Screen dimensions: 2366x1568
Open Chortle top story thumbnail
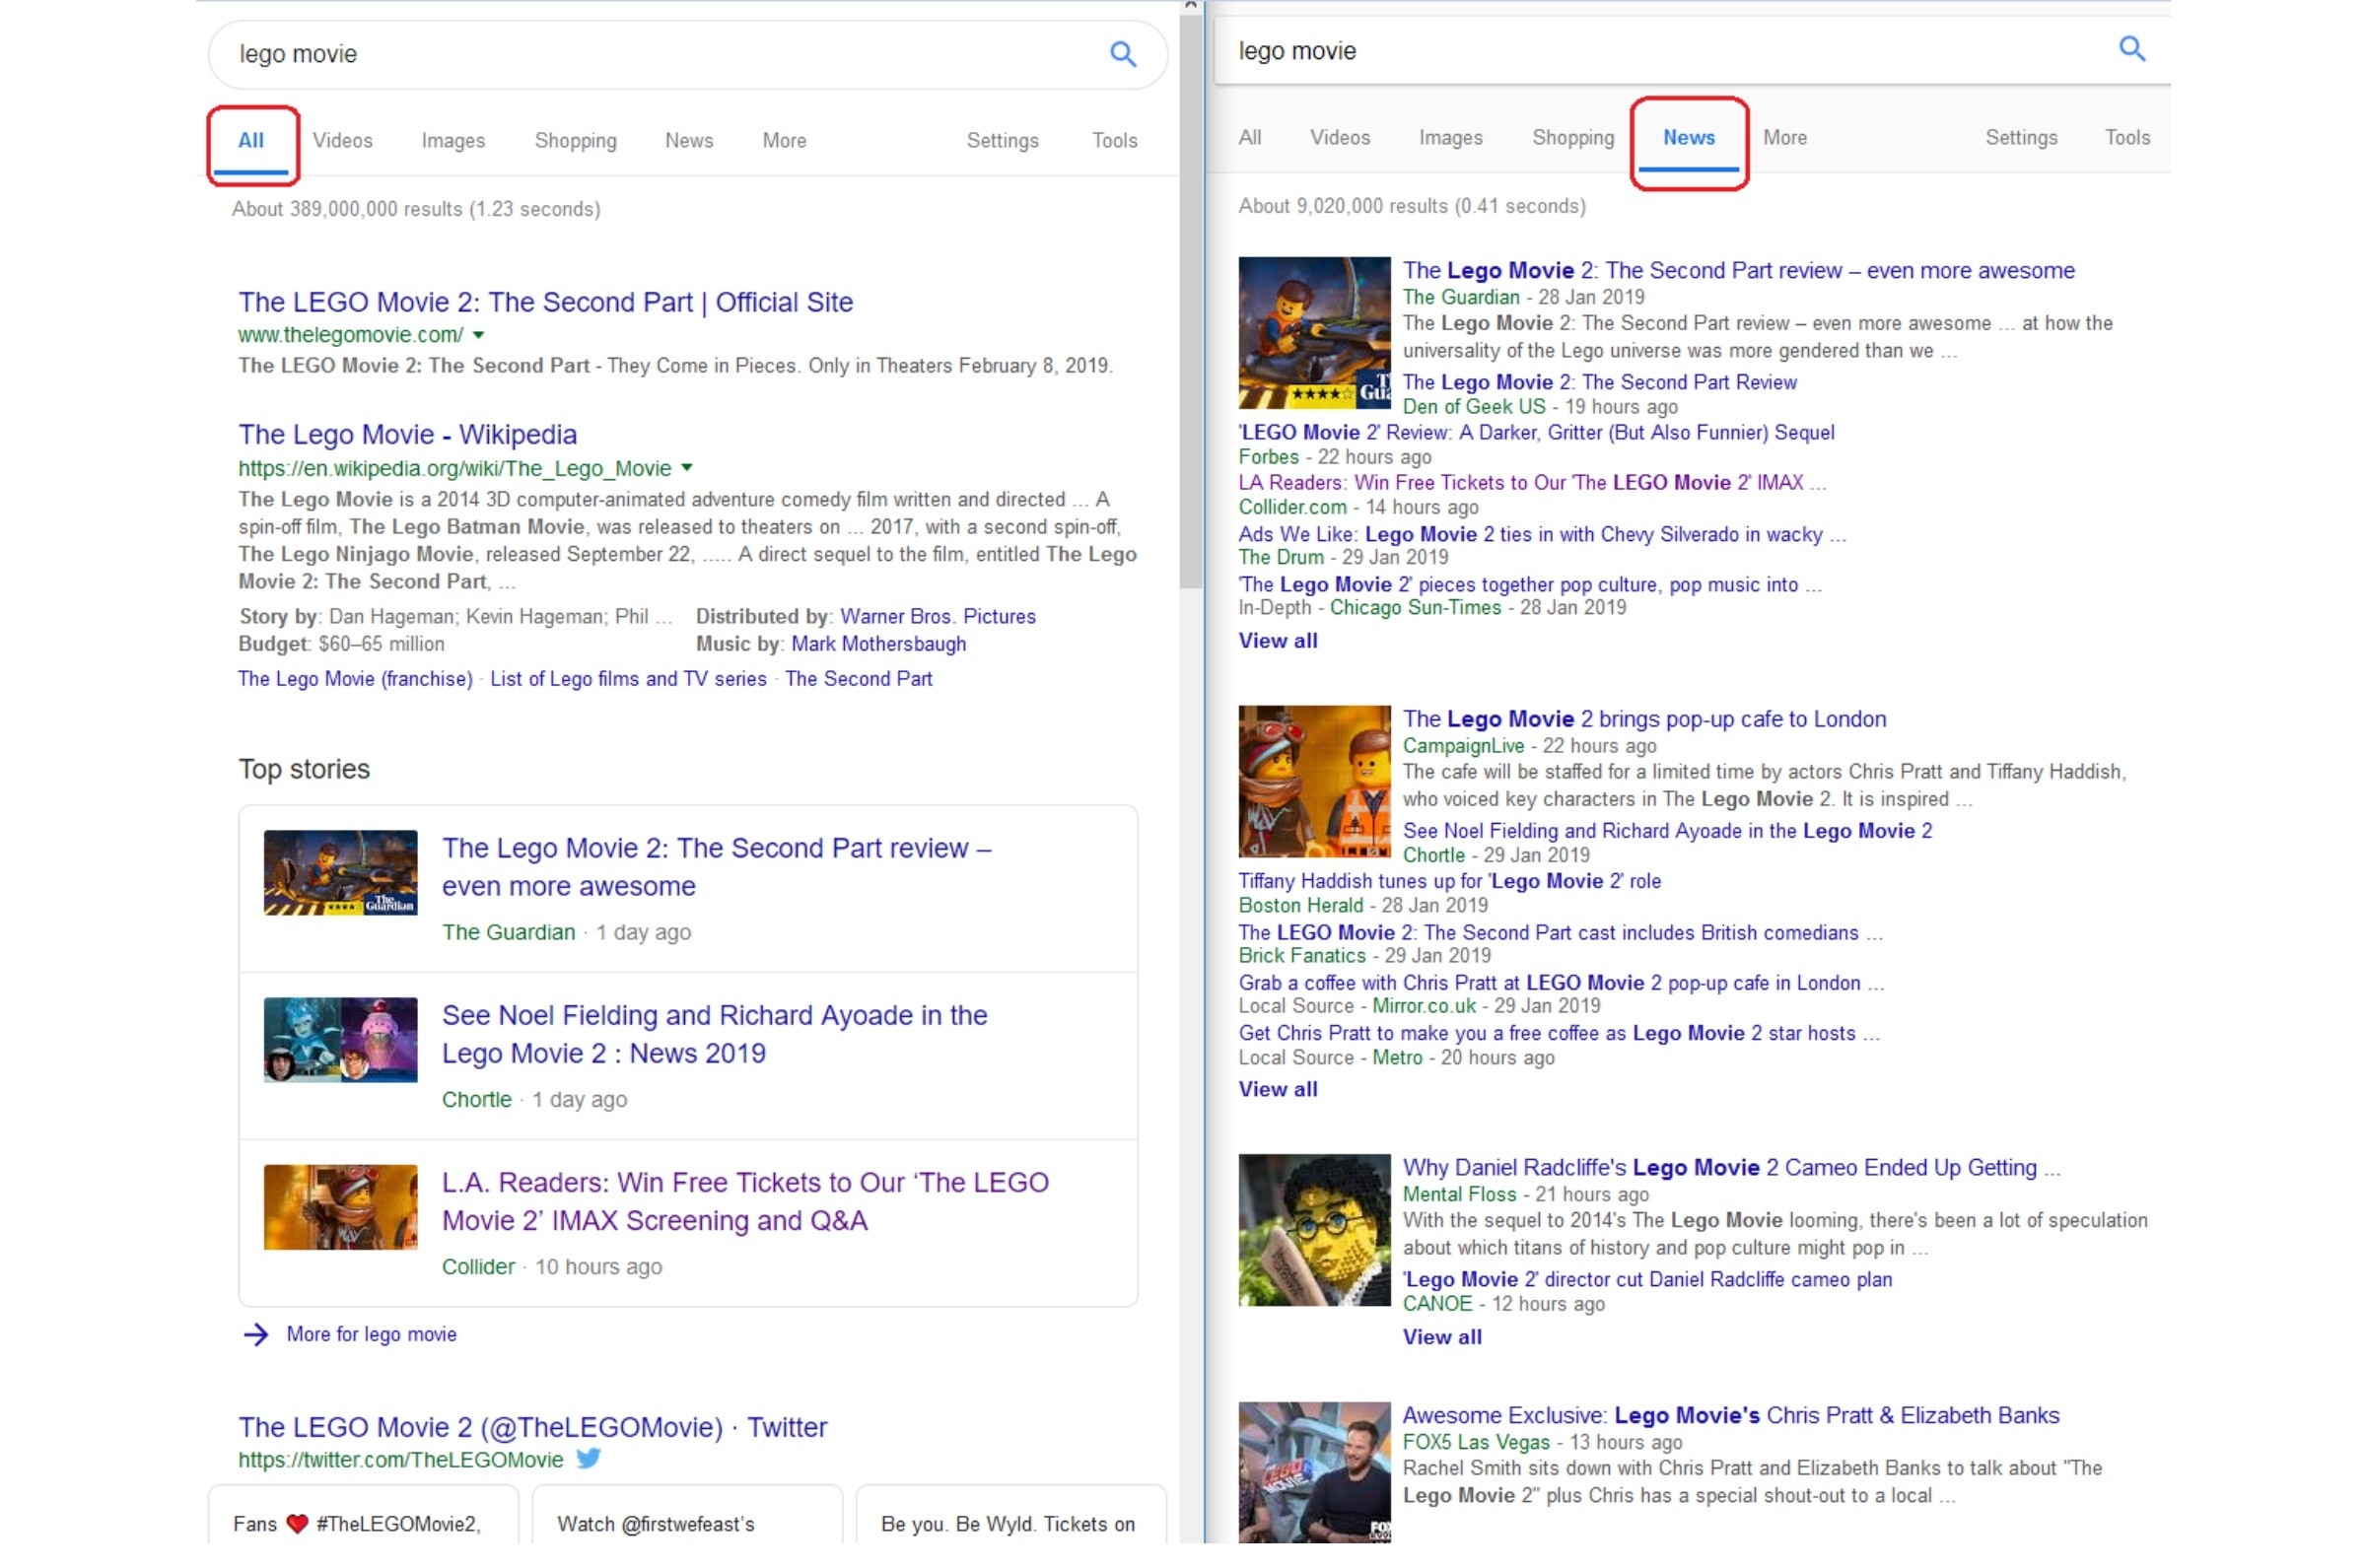(x=340, y=1039)
